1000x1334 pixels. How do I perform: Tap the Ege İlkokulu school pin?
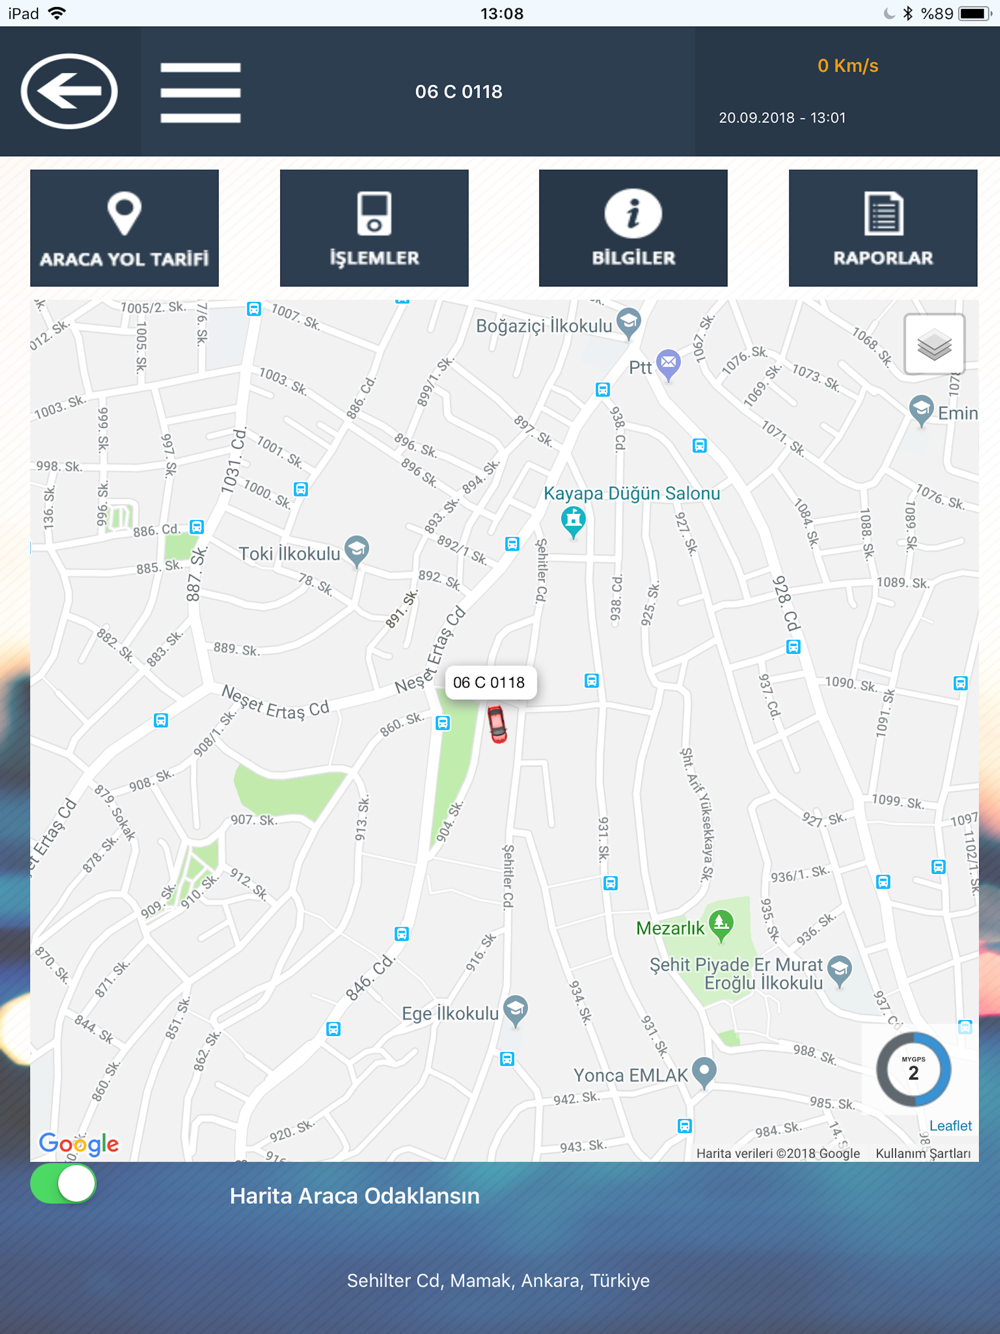pos(516,1011)
